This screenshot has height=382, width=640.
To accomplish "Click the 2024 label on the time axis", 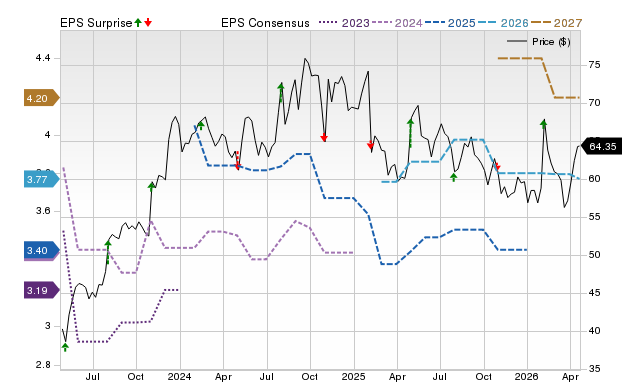I will pos(180,376).
